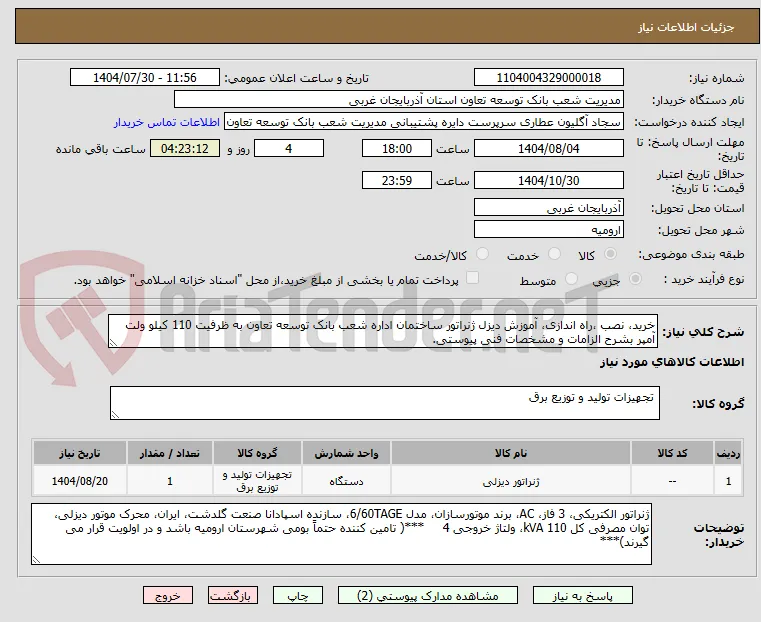This screenshot has width=761, height=622.
Task: Click the deadline time field 18:00
Action: [x=397, y=148]
